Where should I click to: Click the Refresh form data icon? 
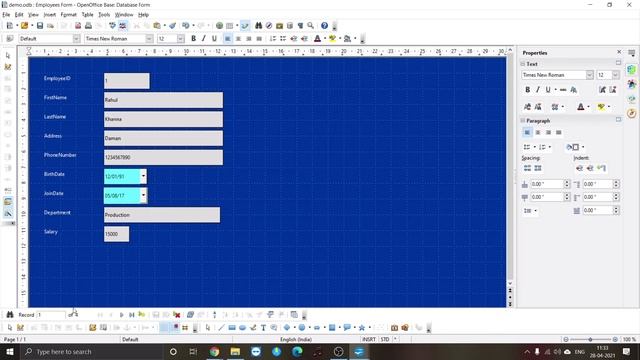(x=190, y=315)
